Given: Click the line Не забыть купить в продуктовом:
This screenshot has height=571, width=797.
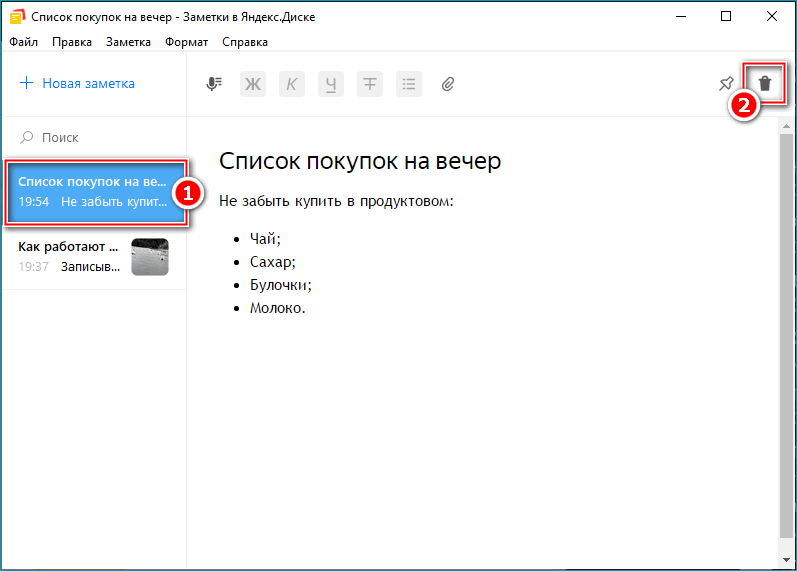Looking at the screenshot, I should click(x=336, y=201).
